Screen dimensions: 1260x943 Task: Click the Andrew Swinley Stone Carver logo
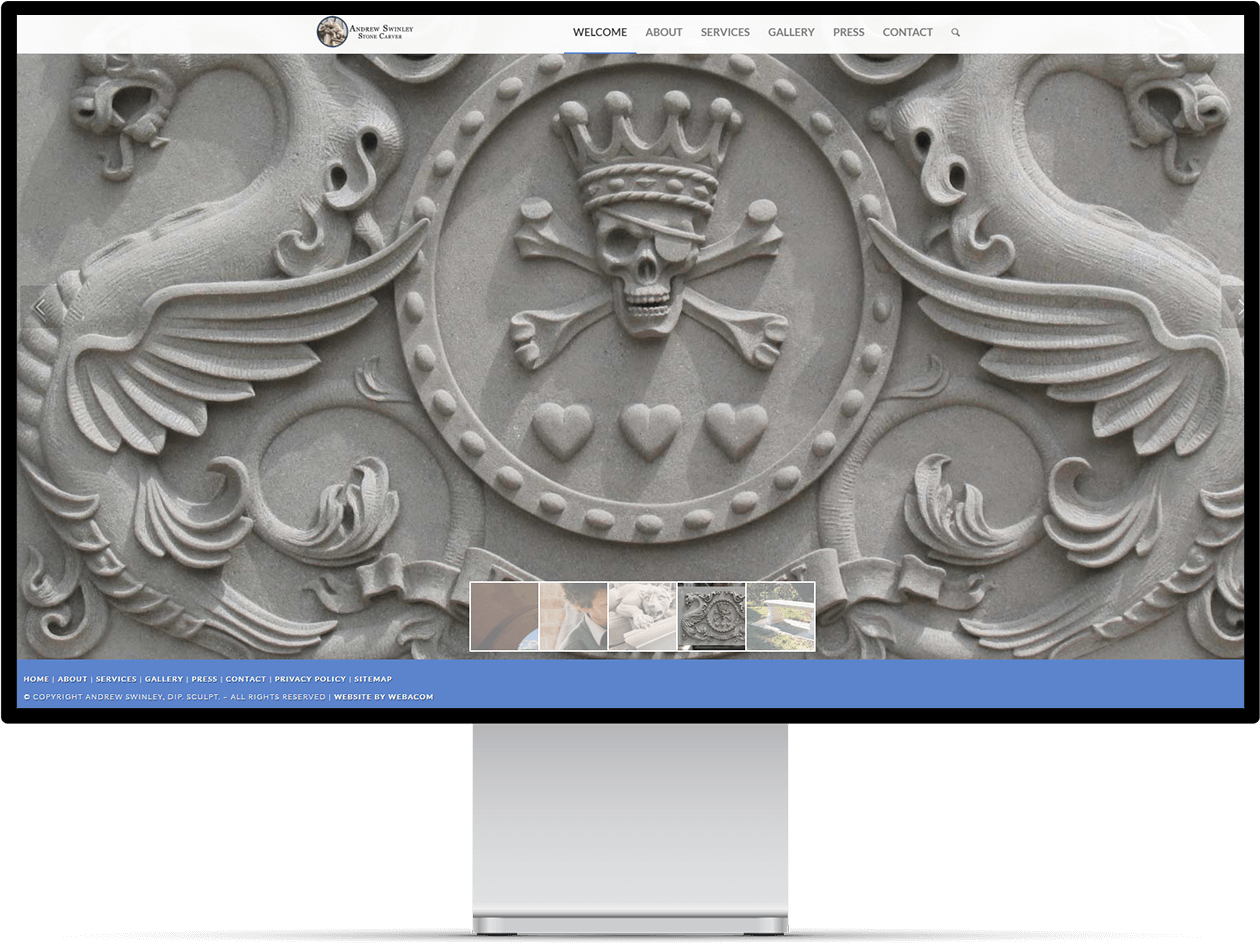tap(365, 31)
